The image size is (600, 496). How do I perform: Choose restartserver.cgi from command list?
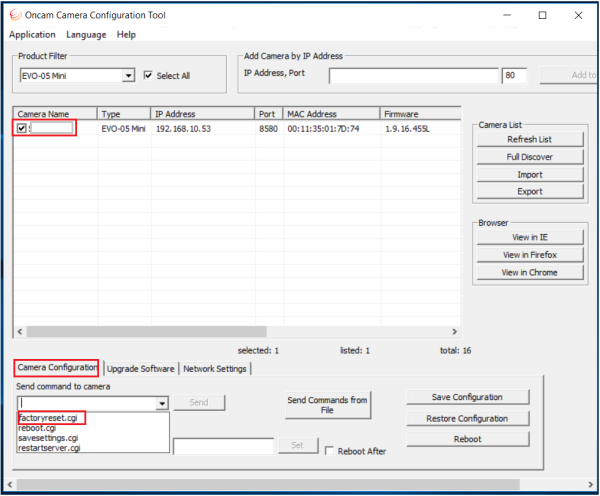tap(49, 448)
